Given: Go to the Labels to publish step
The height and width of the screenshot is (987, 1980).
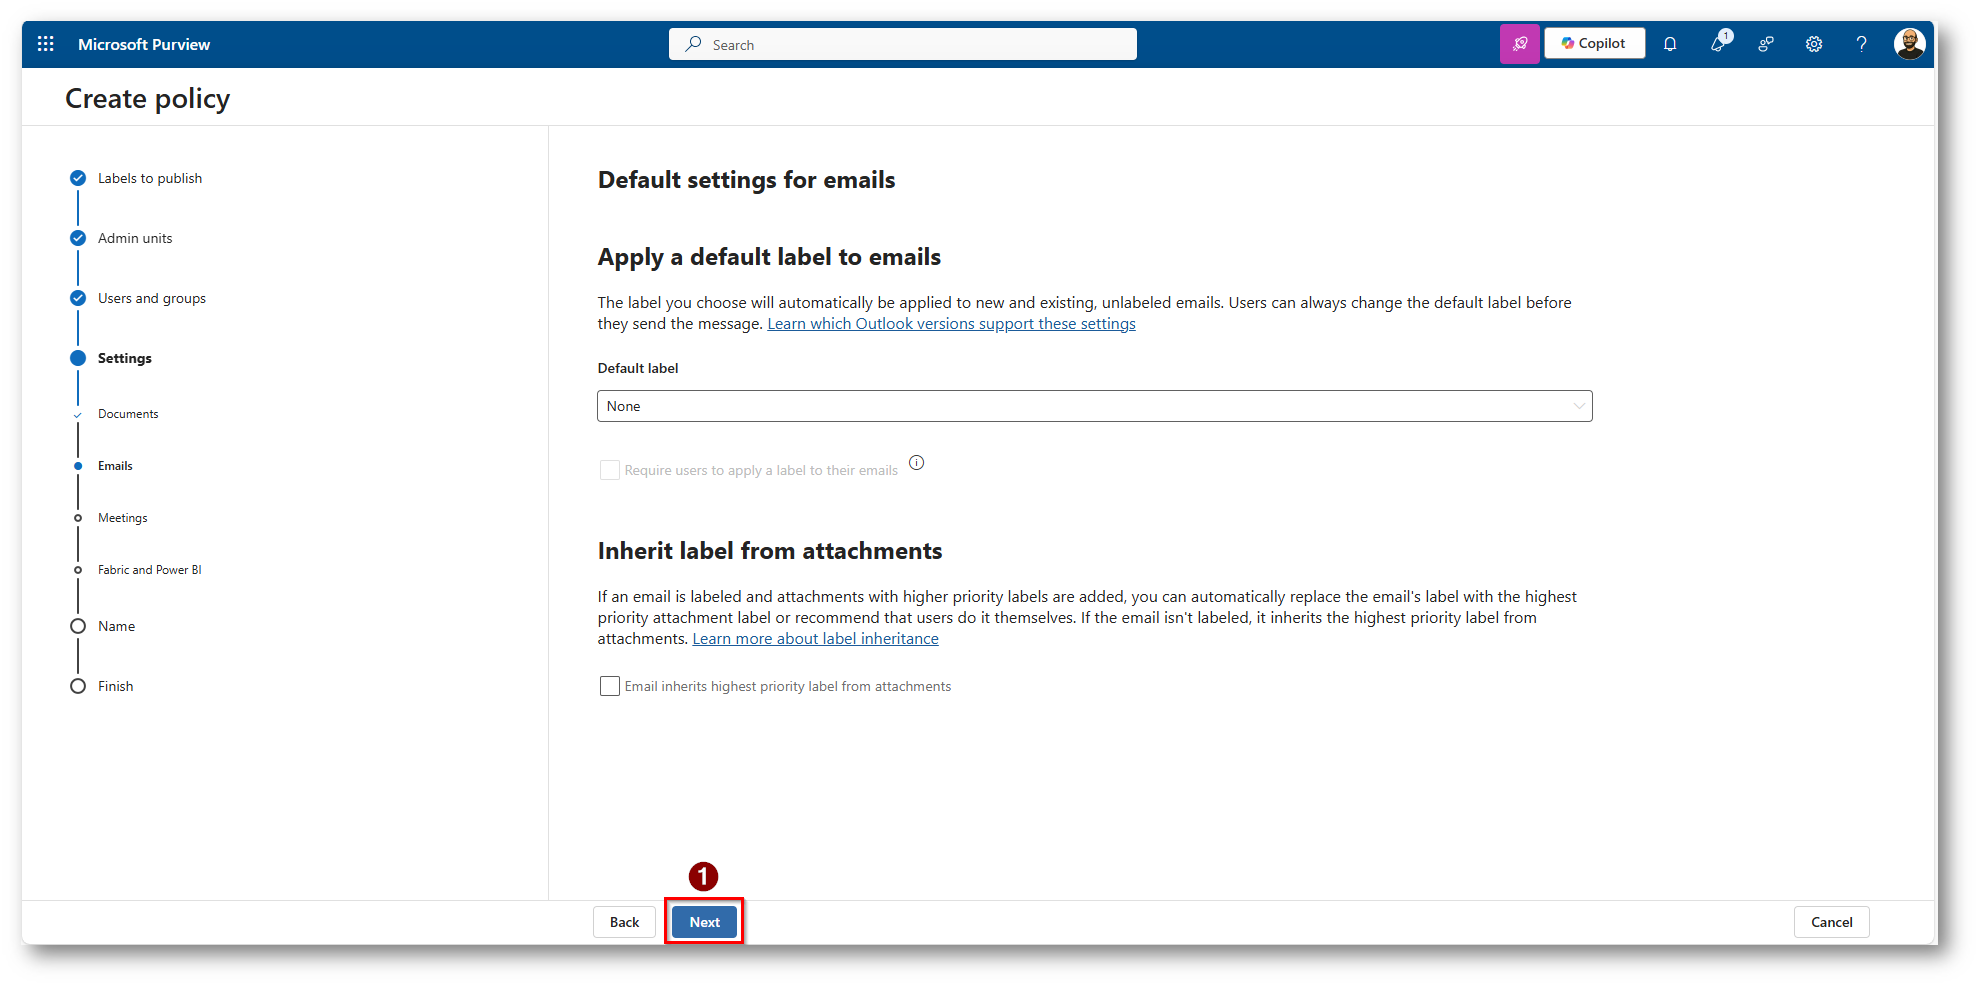Looking at the screenshot, I should pyautogui.click(x=150, y=178).
